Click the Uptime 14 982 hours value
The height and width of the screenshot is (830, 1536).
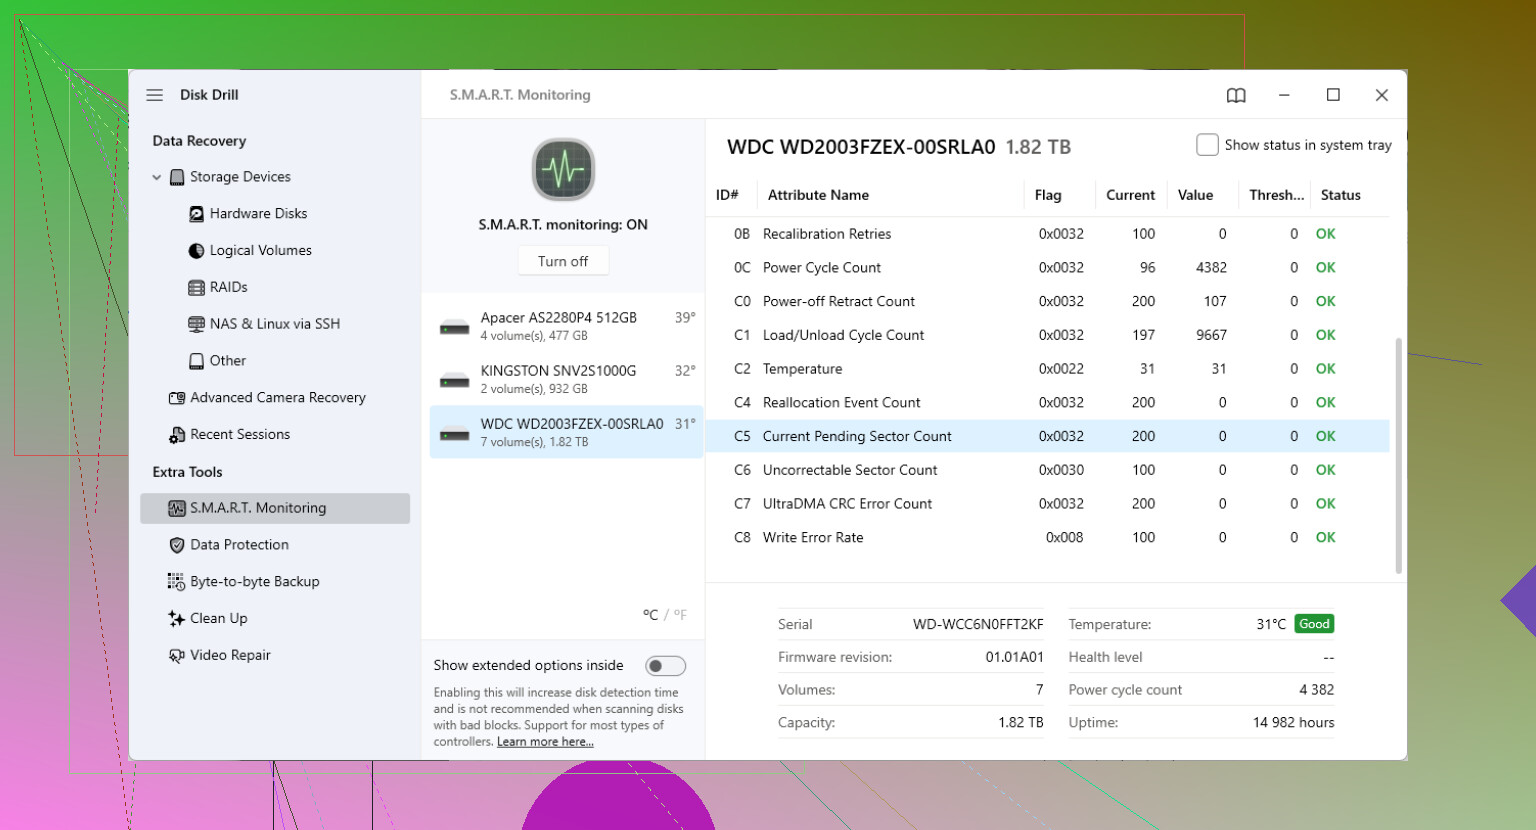pos(1293,723)
